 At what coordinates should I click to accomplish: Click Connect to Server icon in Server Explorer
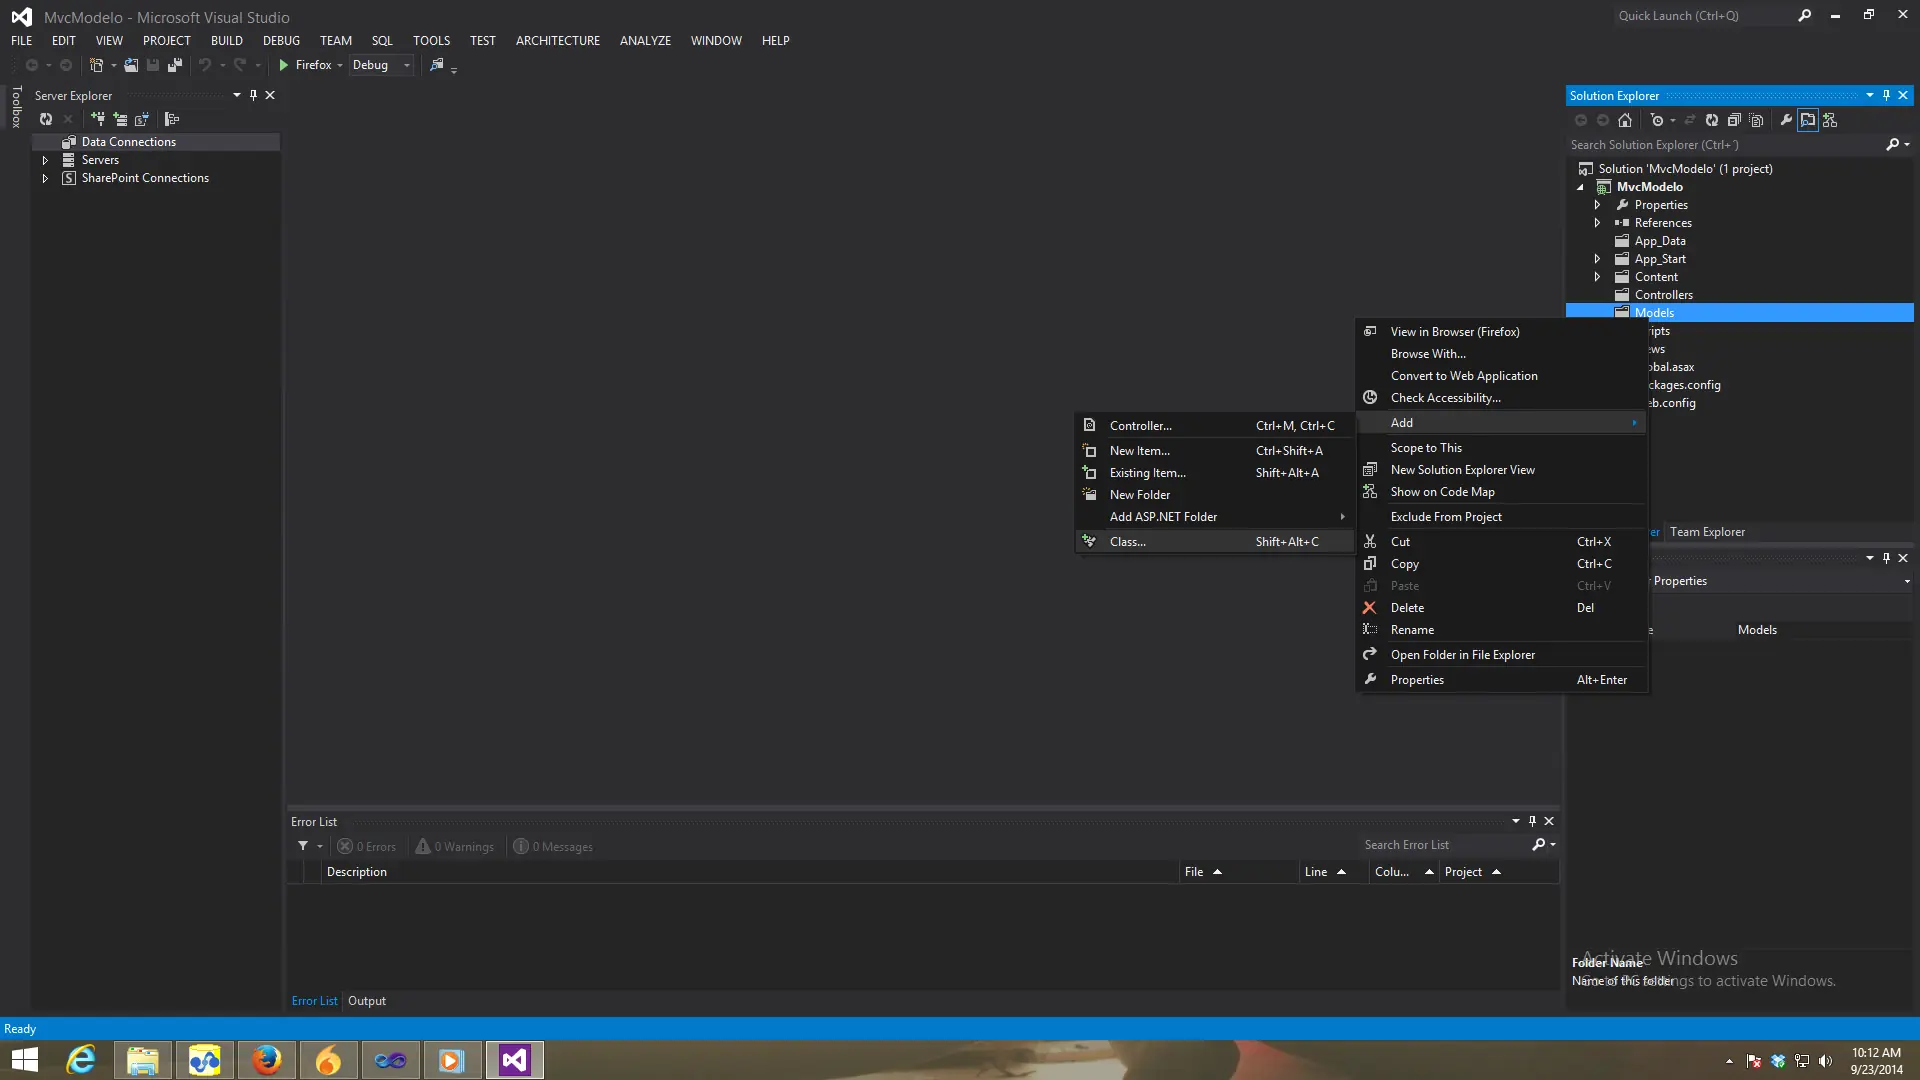(120, 119)
